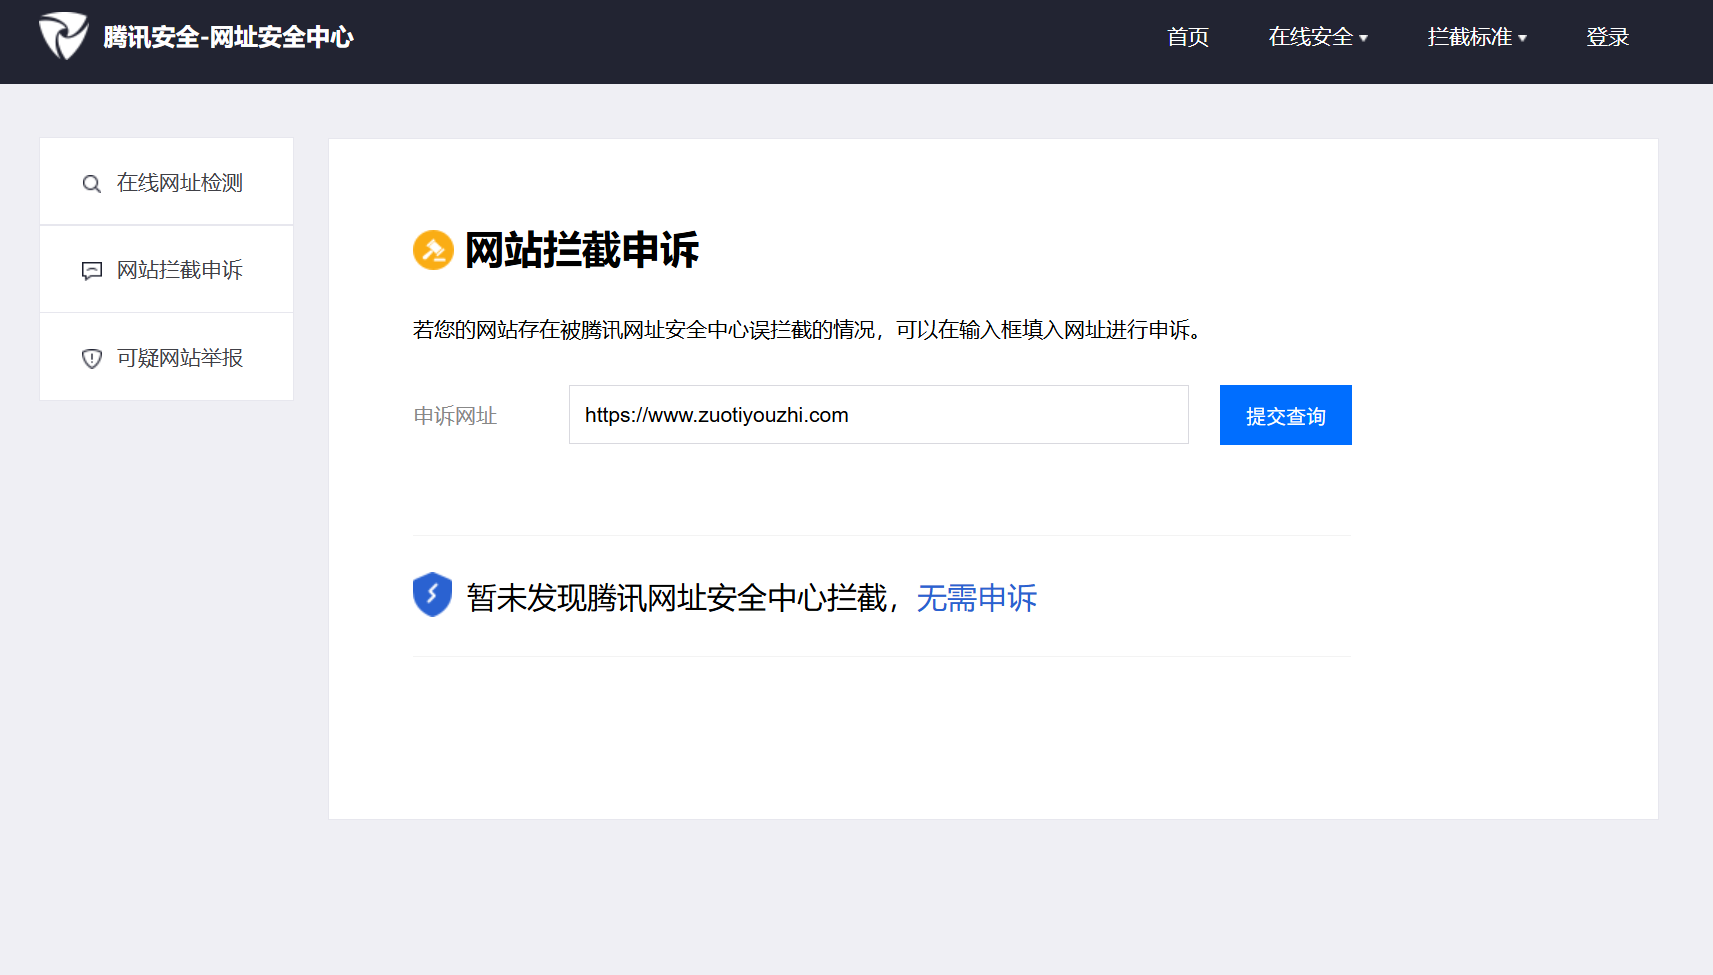Select 网站拦截申诉 in the sidebar

point(166,269)
